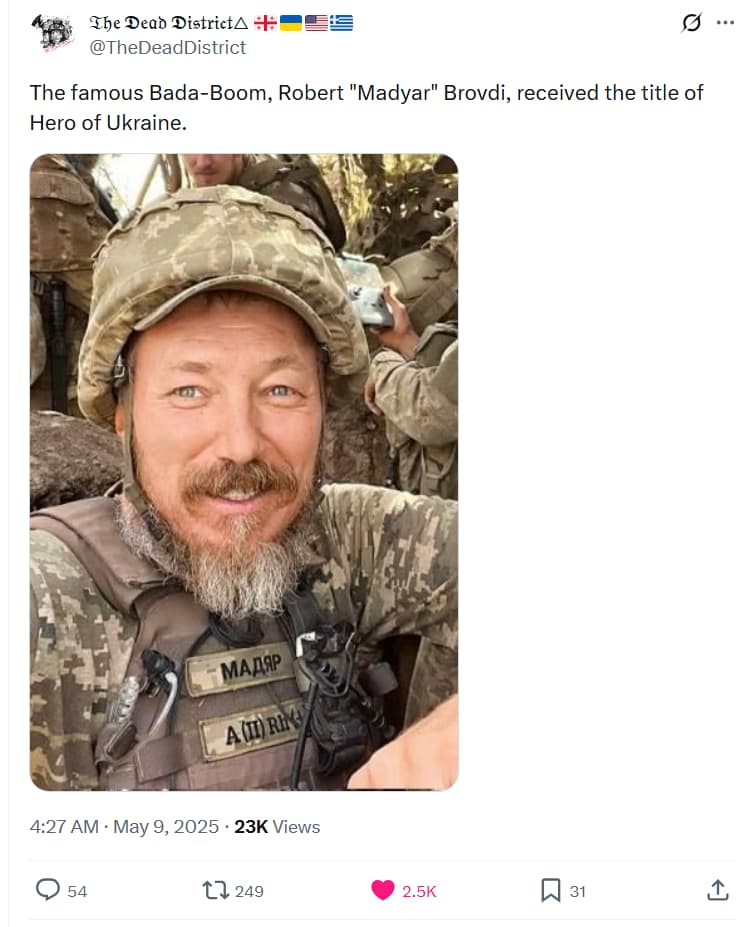Image resolution: width=742 pixels, height=927 pixels.
Task: Click the tweet text about Hero of Ukraine
Action: (367, 108)
